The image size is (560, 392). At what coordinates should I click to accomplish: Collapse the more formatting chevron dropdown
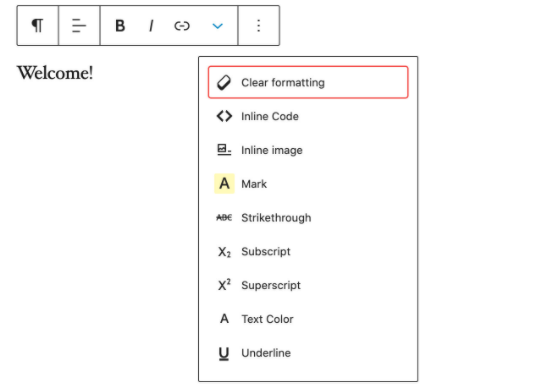(218, 26)
